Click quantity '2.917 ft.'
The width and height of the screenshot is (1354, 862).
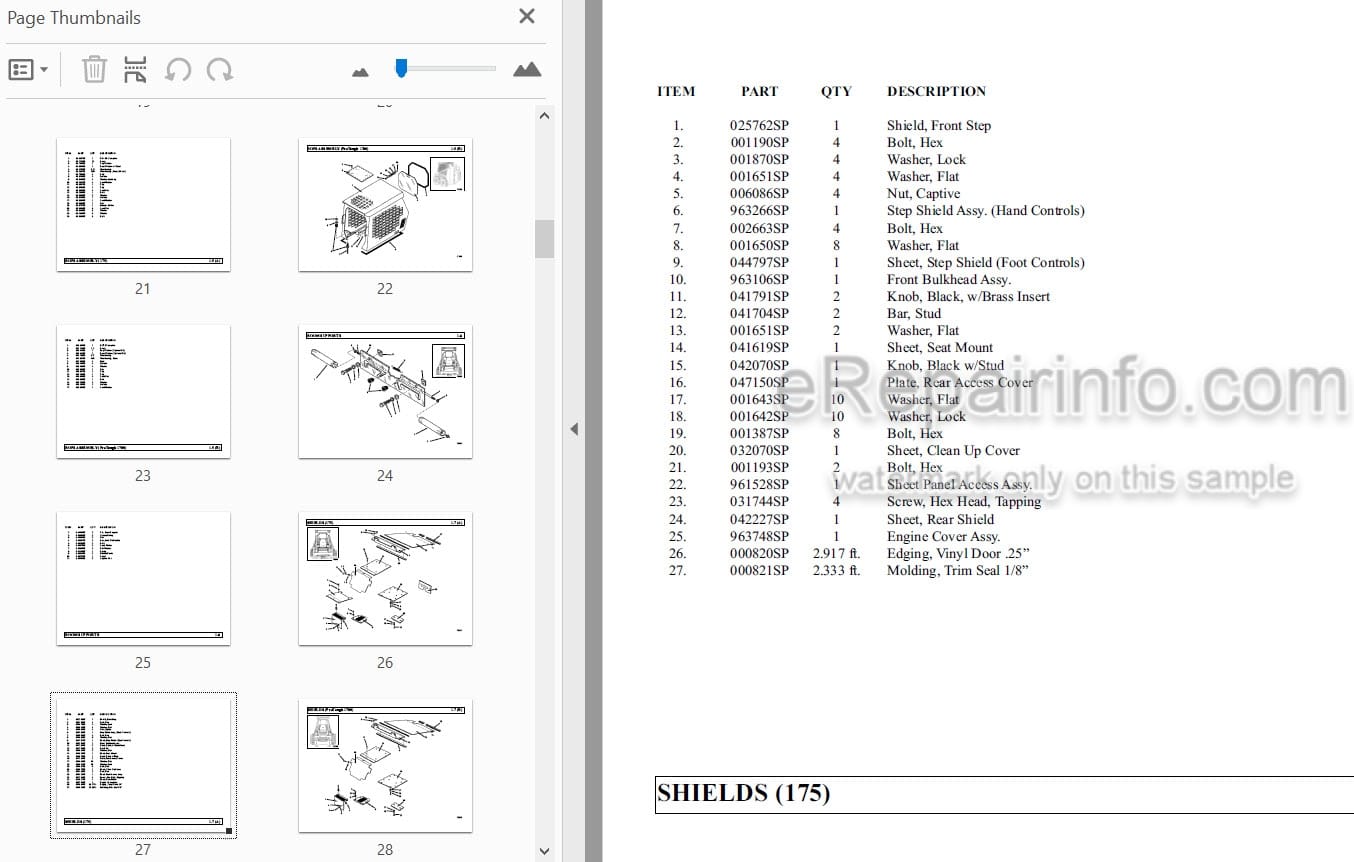coord(837,554)
